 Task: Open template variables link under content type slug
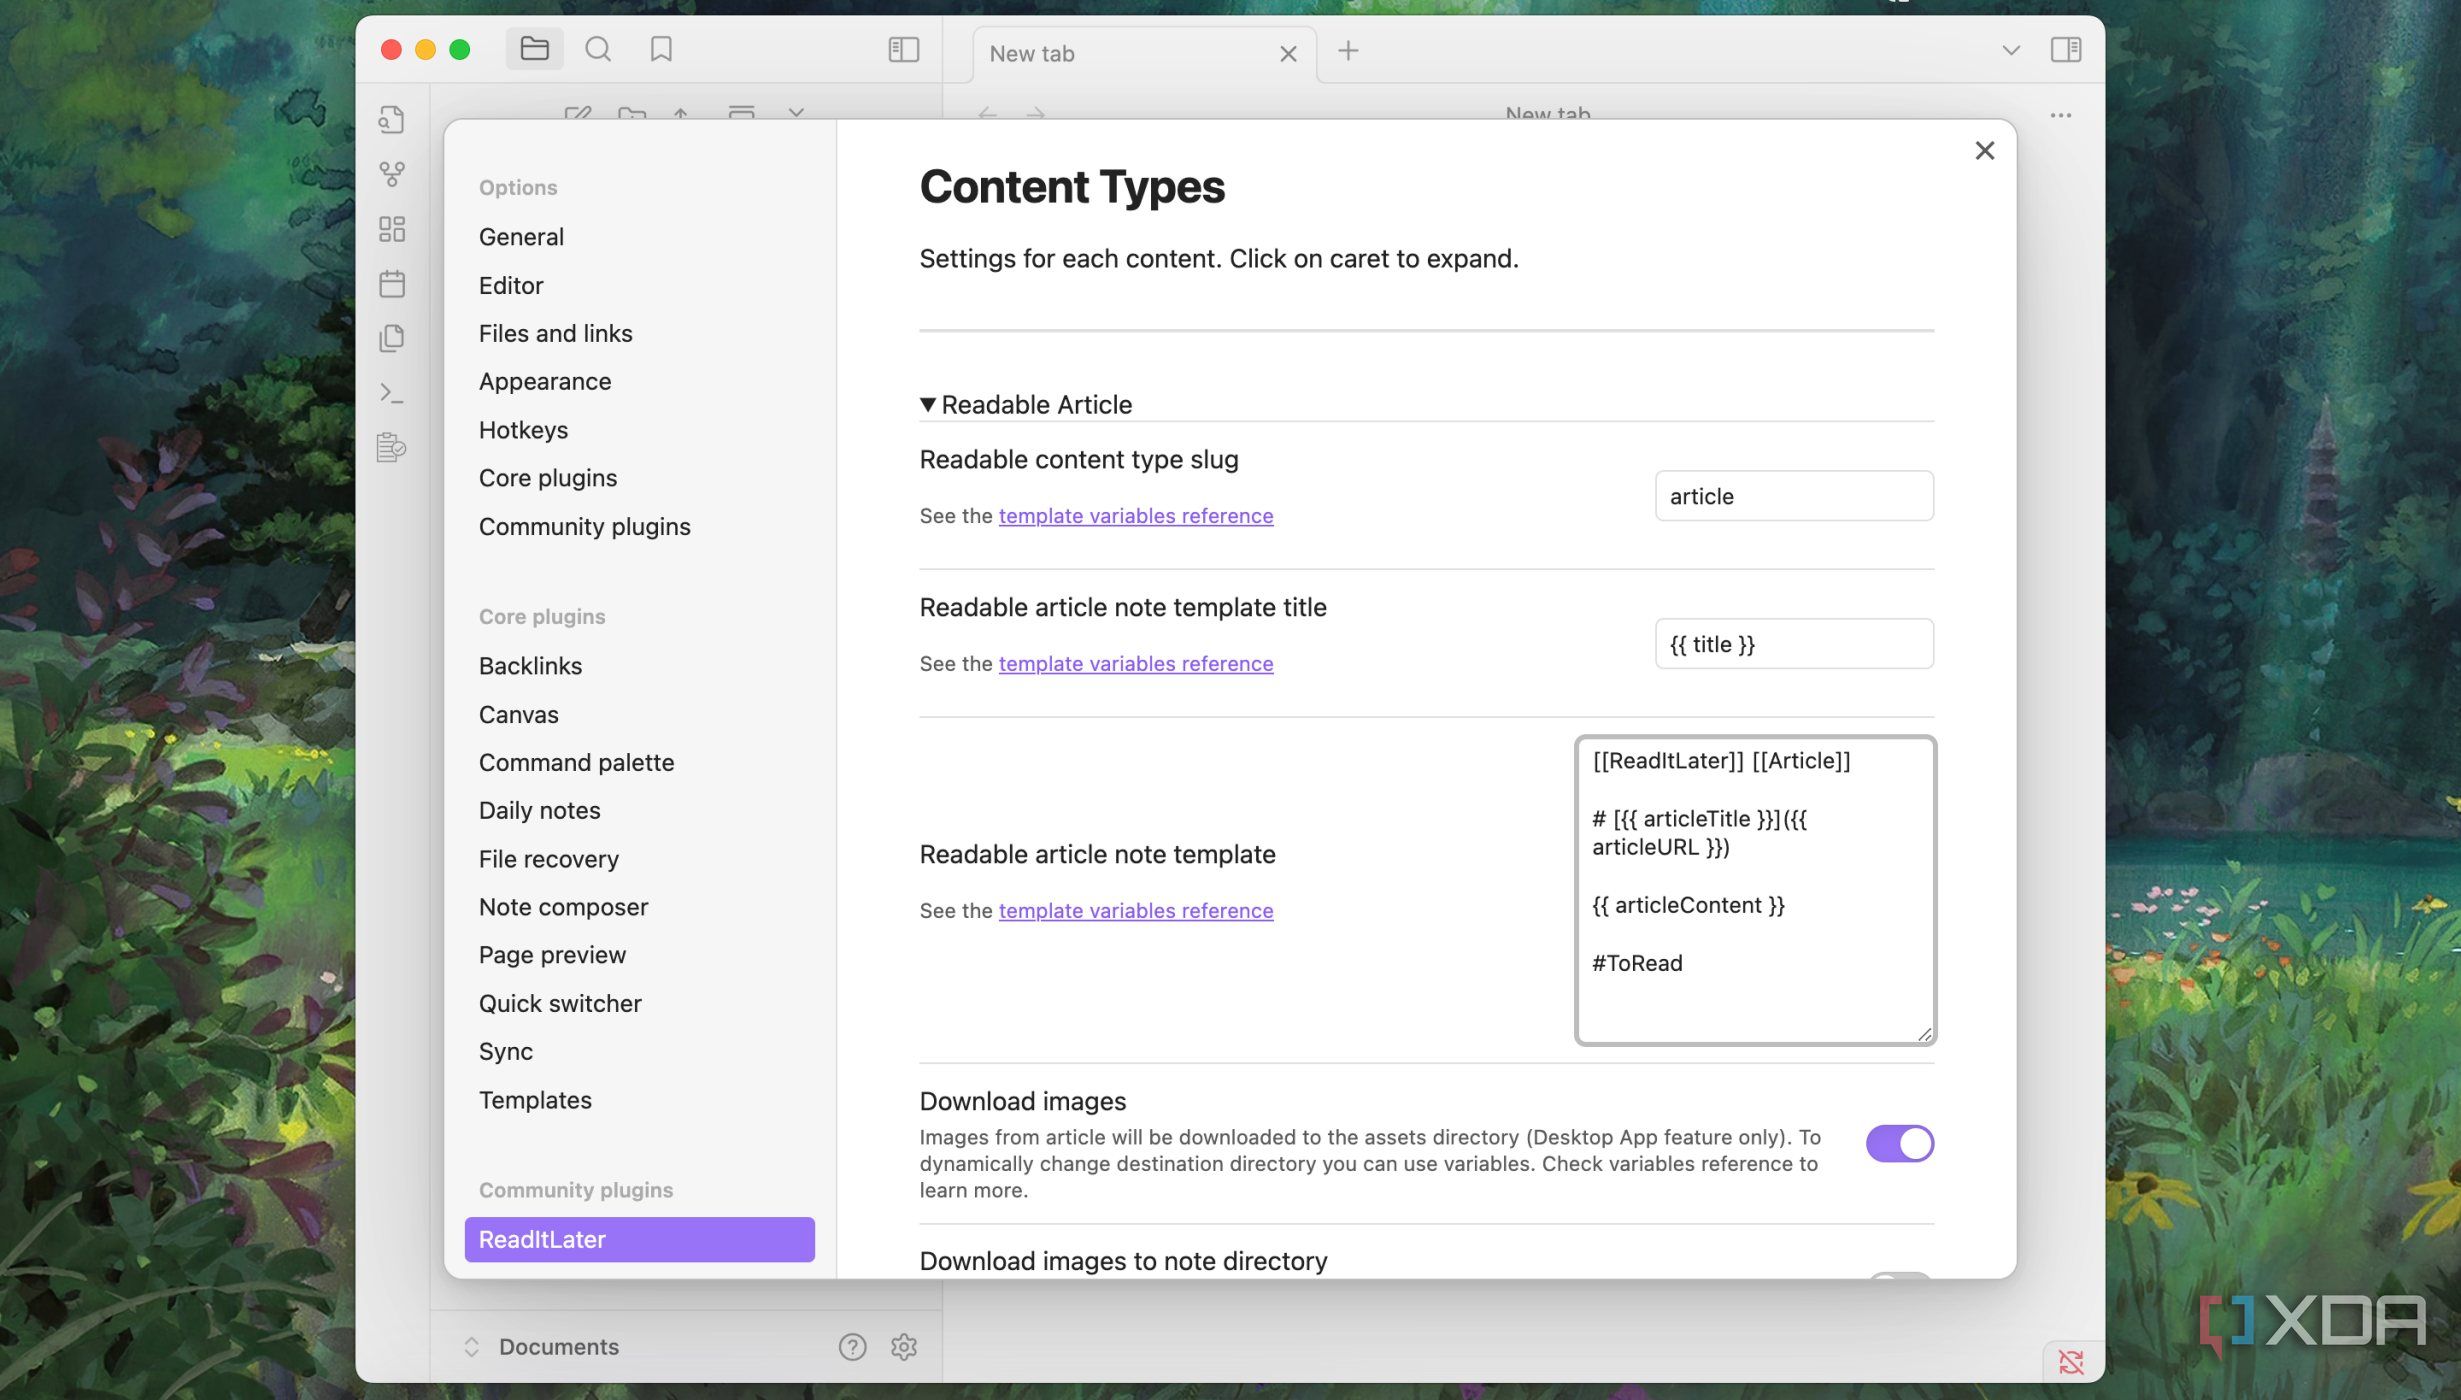[1135, 516]
